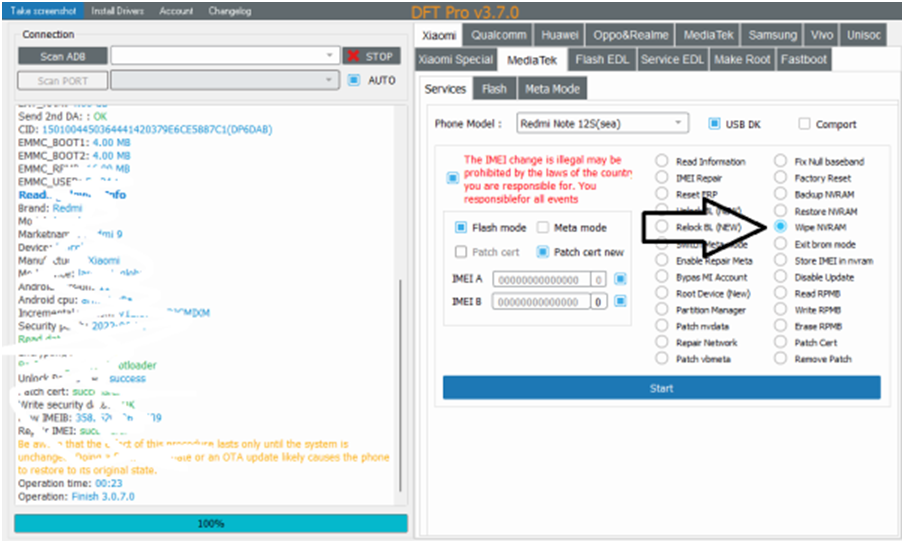This screenshot has height=543, width=904.
Task: Select the Repair Network option
Action: (x=662, y=342)
